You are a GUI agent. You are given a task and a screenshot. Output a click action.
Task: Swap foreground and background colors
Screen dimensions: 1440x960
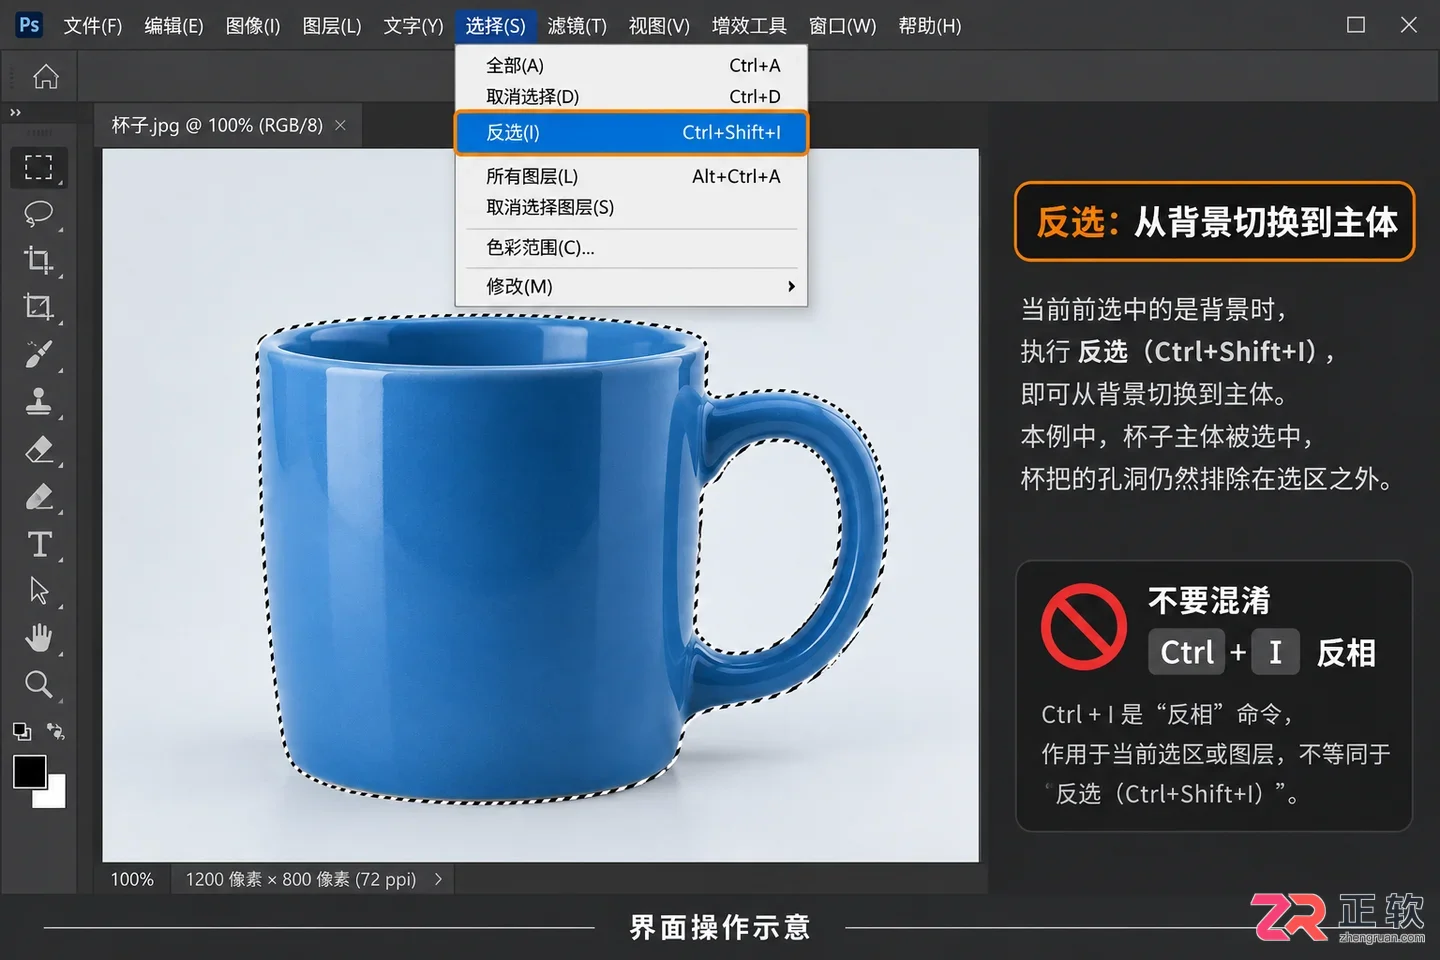(56, 731)
